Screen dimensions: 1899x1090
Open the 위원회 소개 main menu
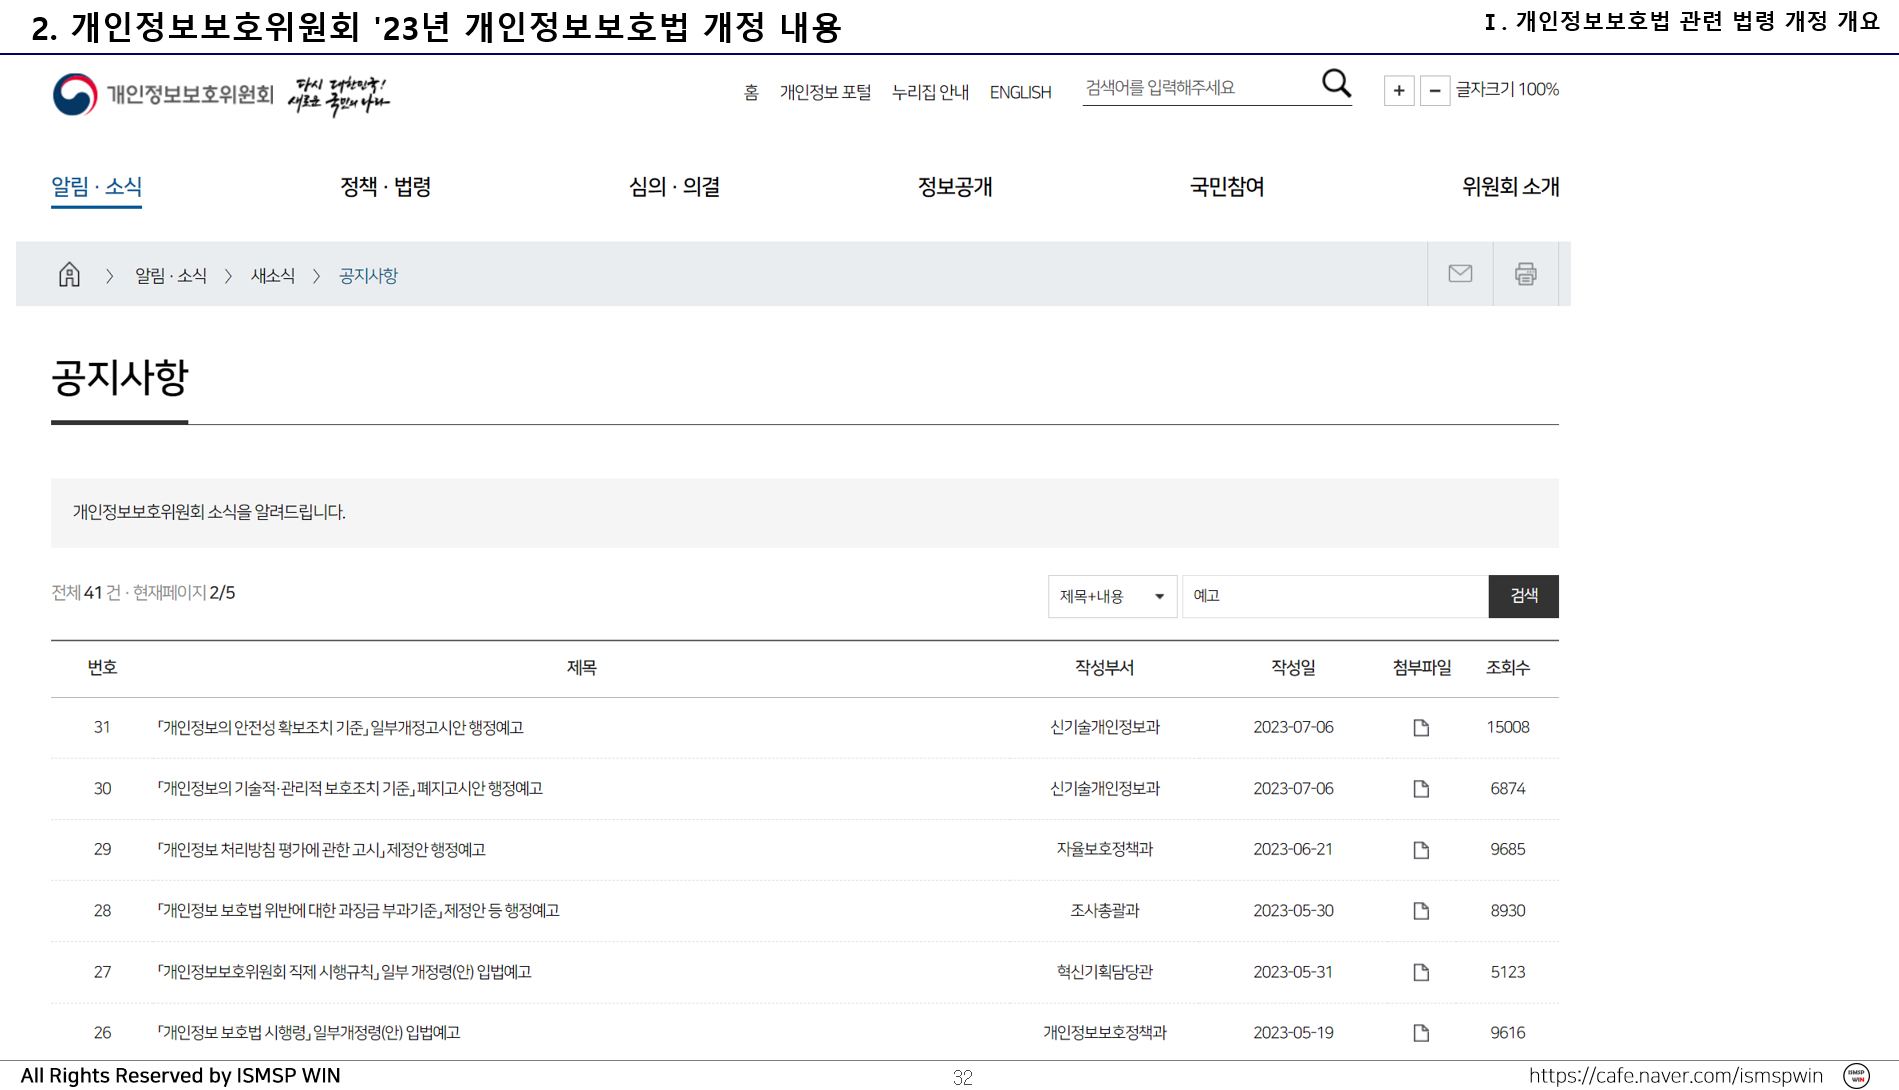(x=1510, y=187)
